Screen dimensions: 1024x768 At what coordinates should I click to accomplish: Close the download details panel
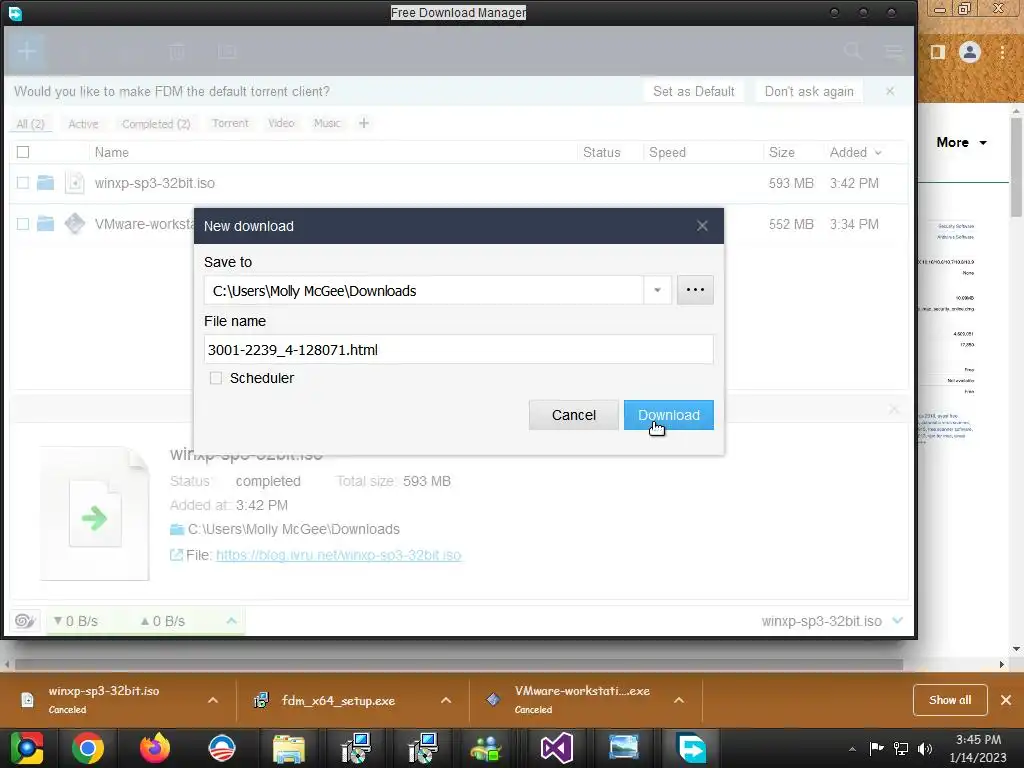tap(893, 409)
